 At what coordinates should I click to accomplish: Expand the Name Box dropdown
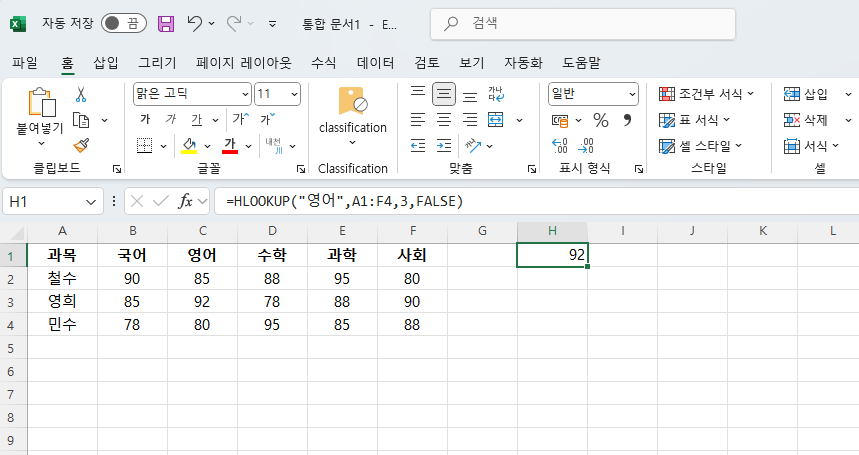(x=91, y=202)
